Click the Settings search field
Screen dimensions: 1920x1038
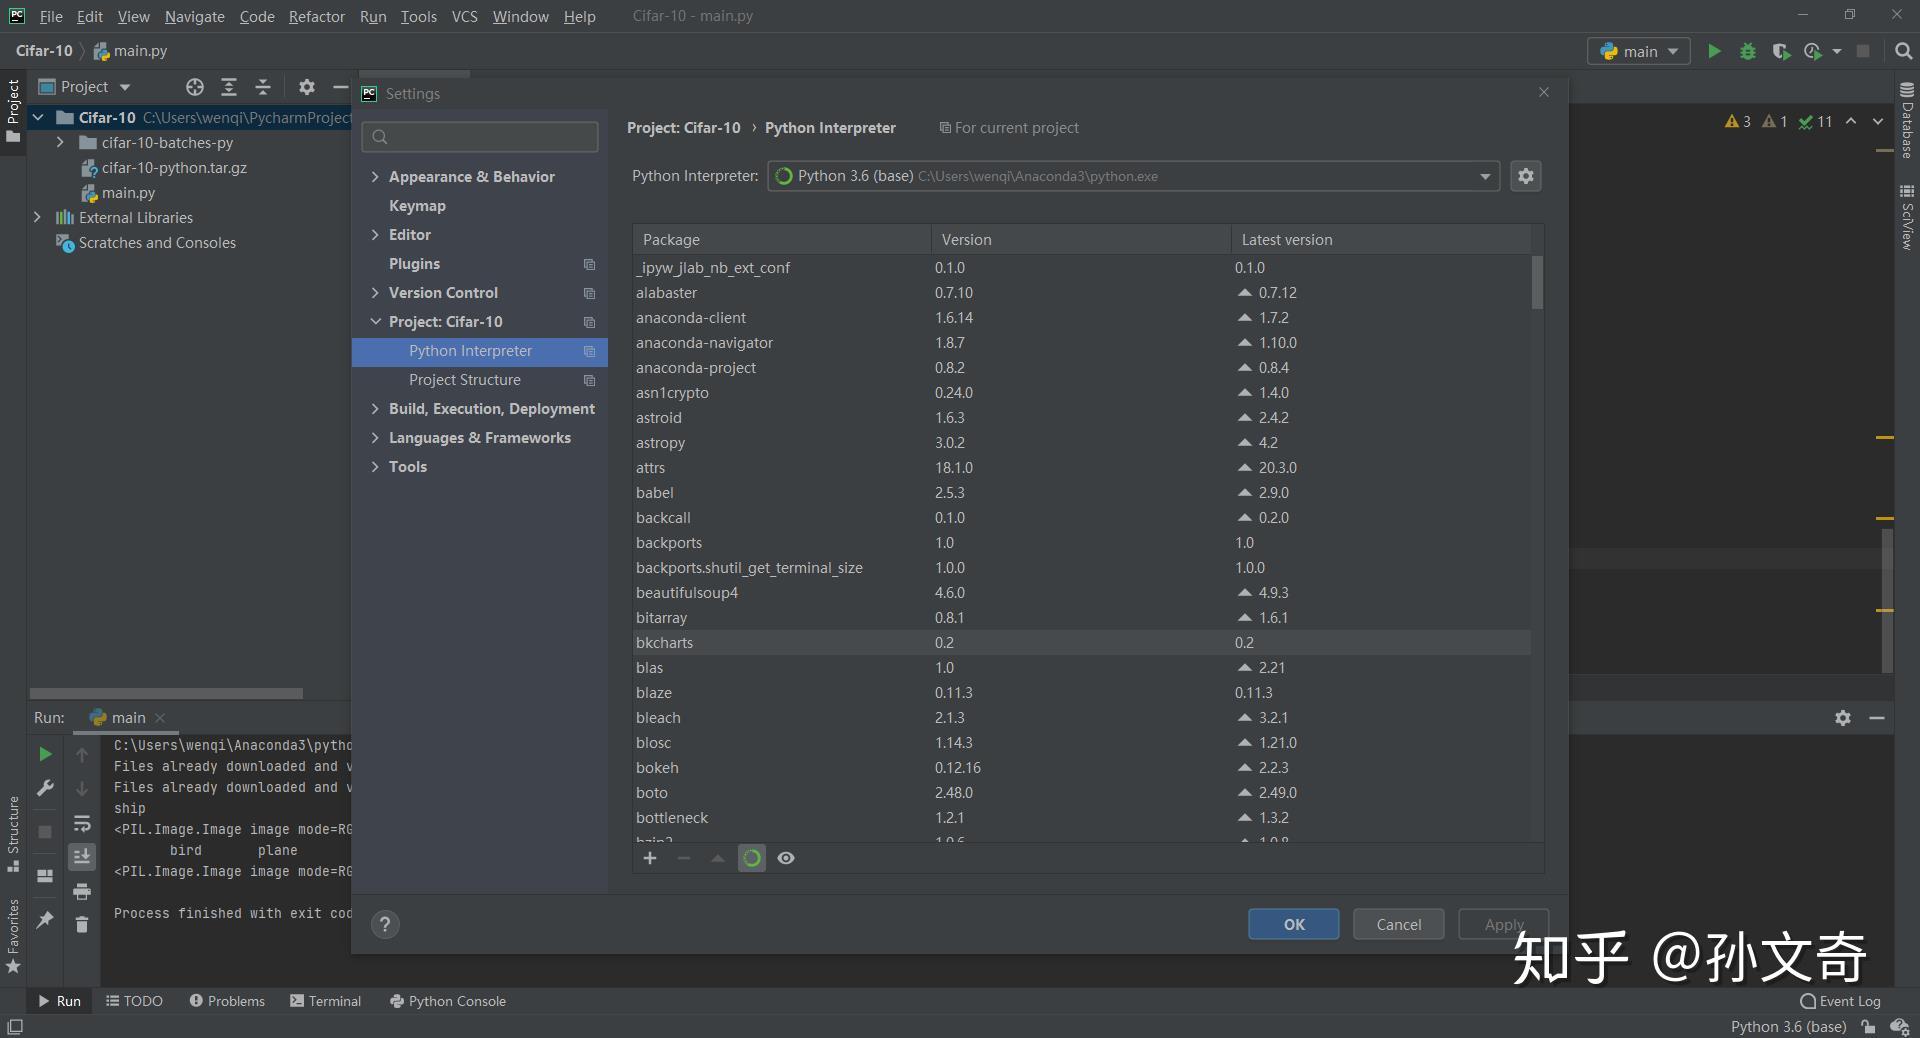480,137
